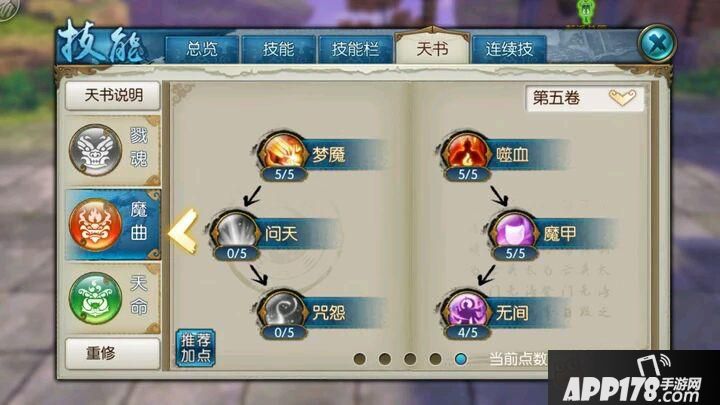Click the 天书说明 button
The image size is (720, 405).
coord(113,96)
